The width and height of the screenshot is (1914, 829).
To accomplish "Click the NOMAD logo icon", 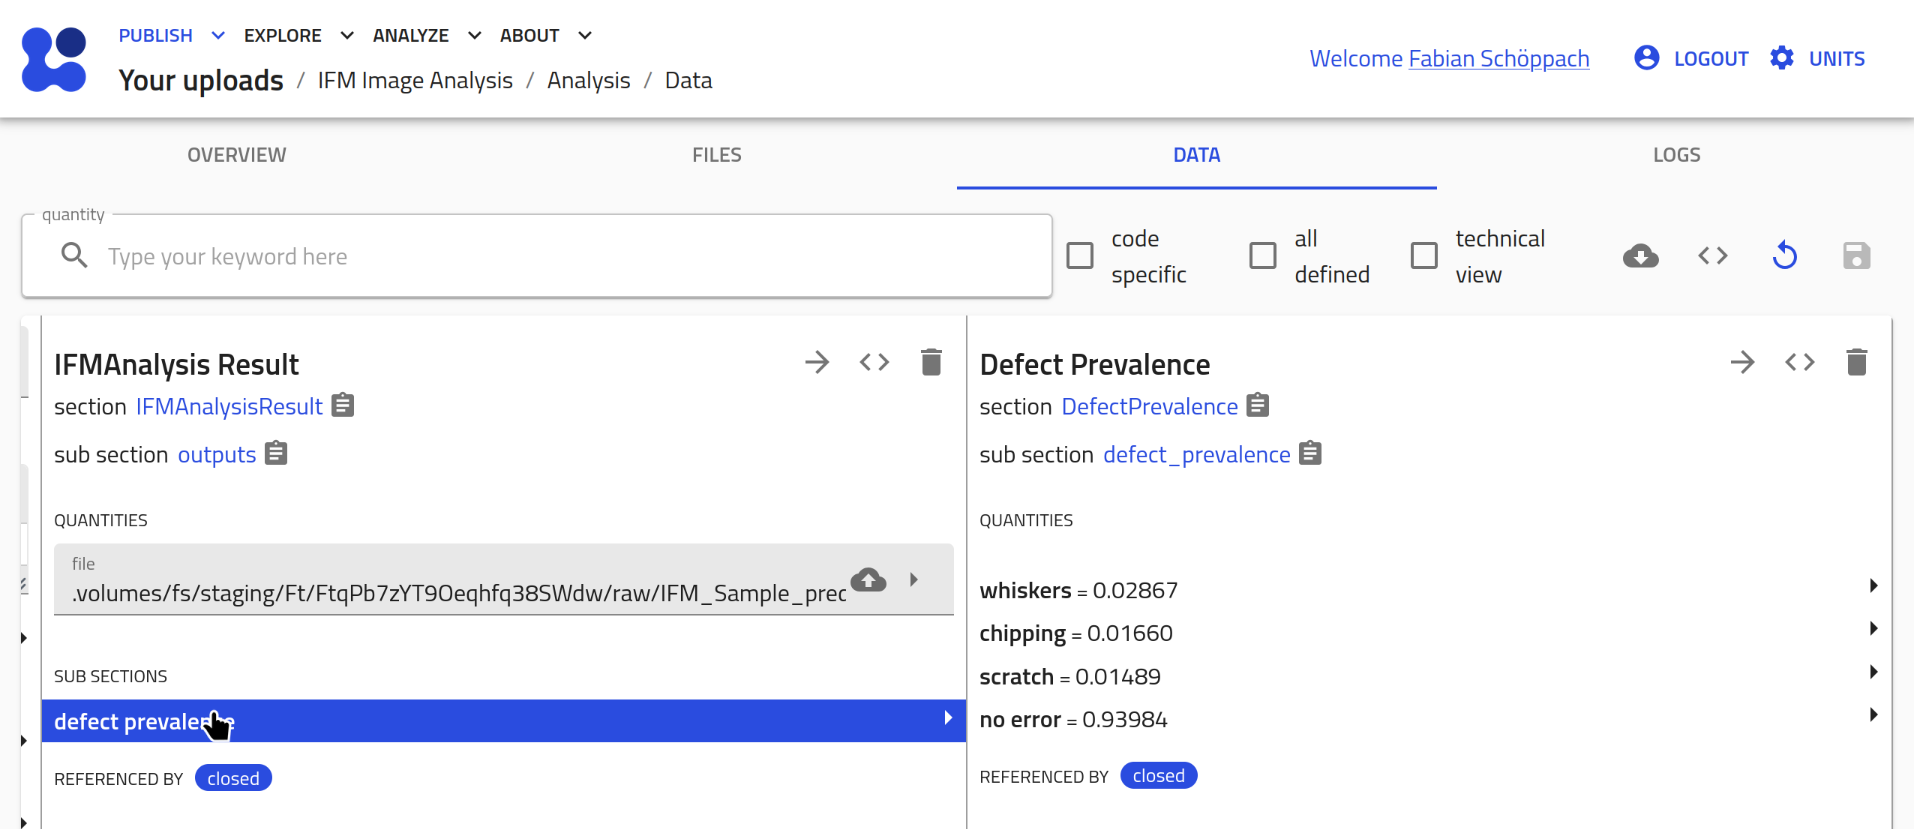I will point(54,59).
